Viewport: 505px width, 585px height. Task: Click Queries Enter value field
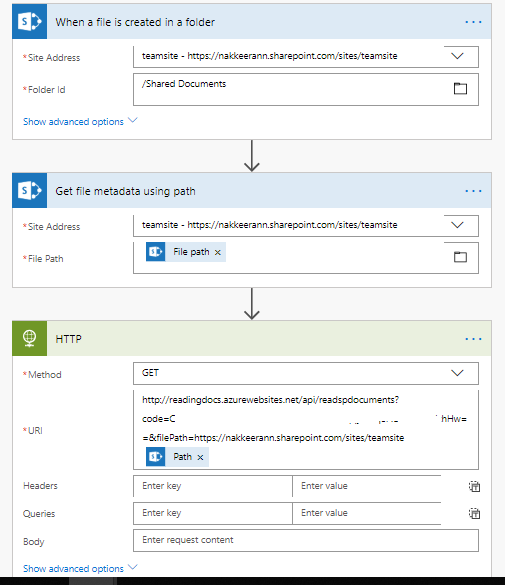[x=367, y=513]
